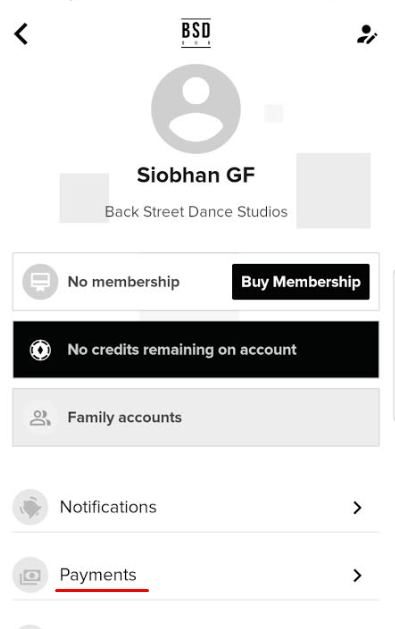Image resolution: width=395 pixels, height=629 pixels.
Task: Tap the BSD logo
Action: [196, 33]
